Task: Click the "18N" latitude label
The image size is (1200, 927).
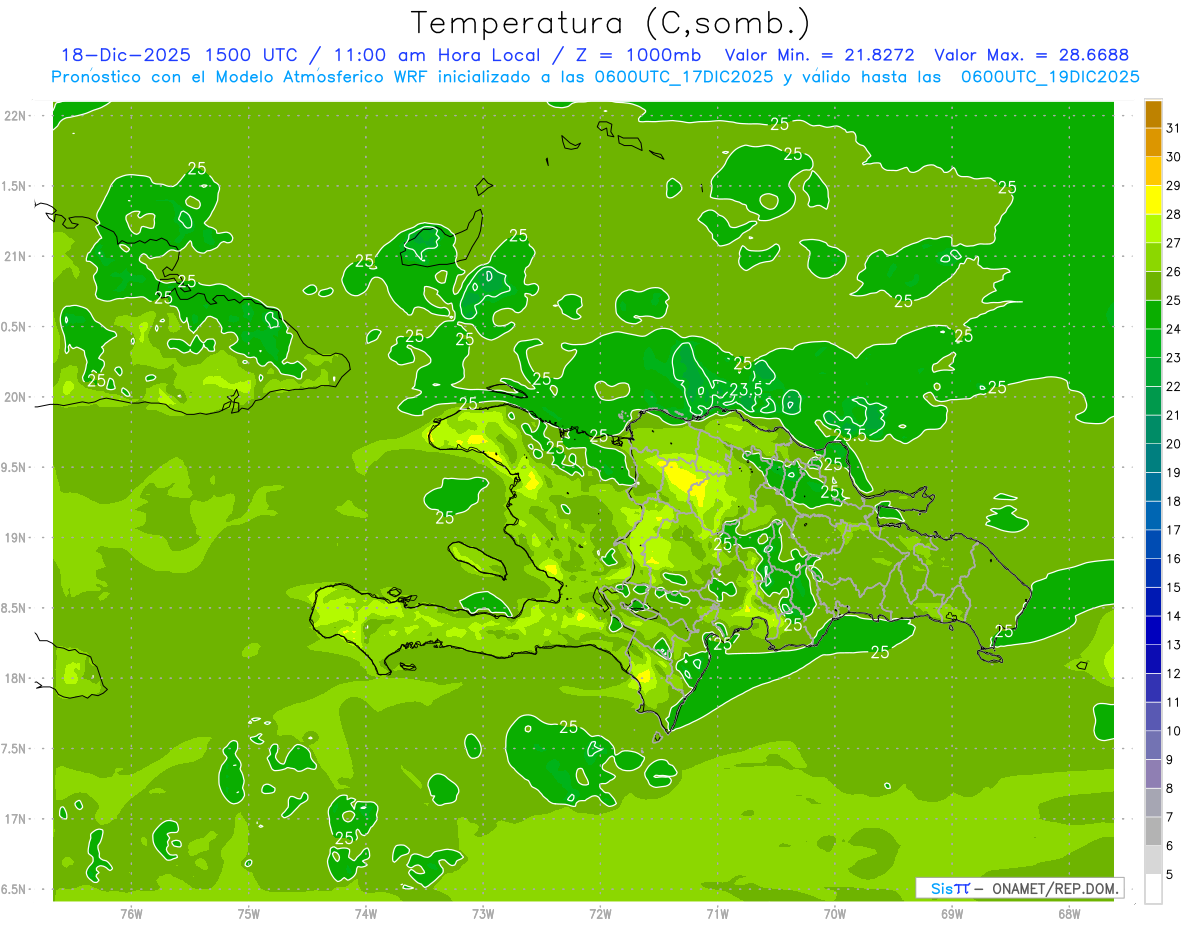Action: 15,678
